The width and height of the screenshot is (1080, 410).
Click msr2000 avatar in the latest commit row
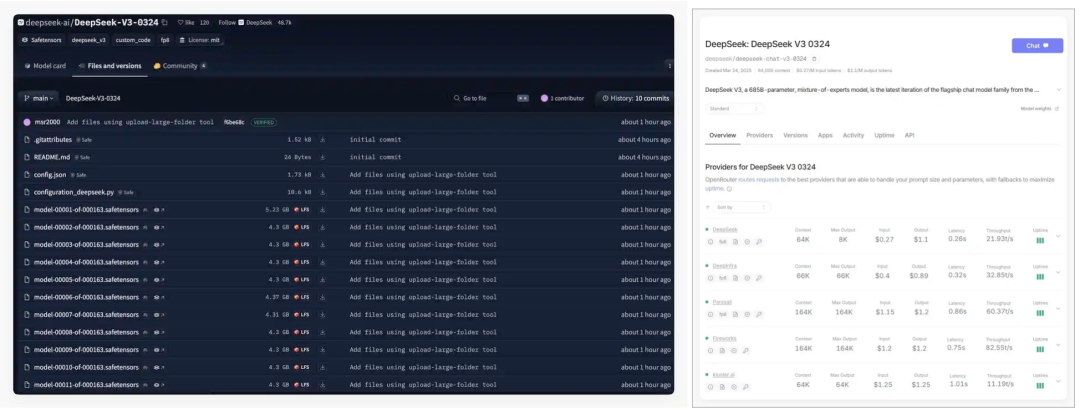click(x=27, y=122)
